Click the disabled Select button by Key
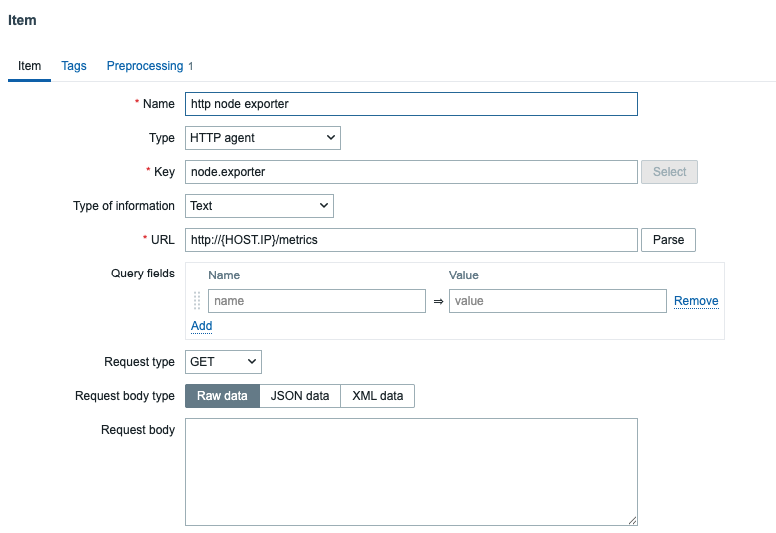Viewport: 776px width, 533px height. pos(669,172)
